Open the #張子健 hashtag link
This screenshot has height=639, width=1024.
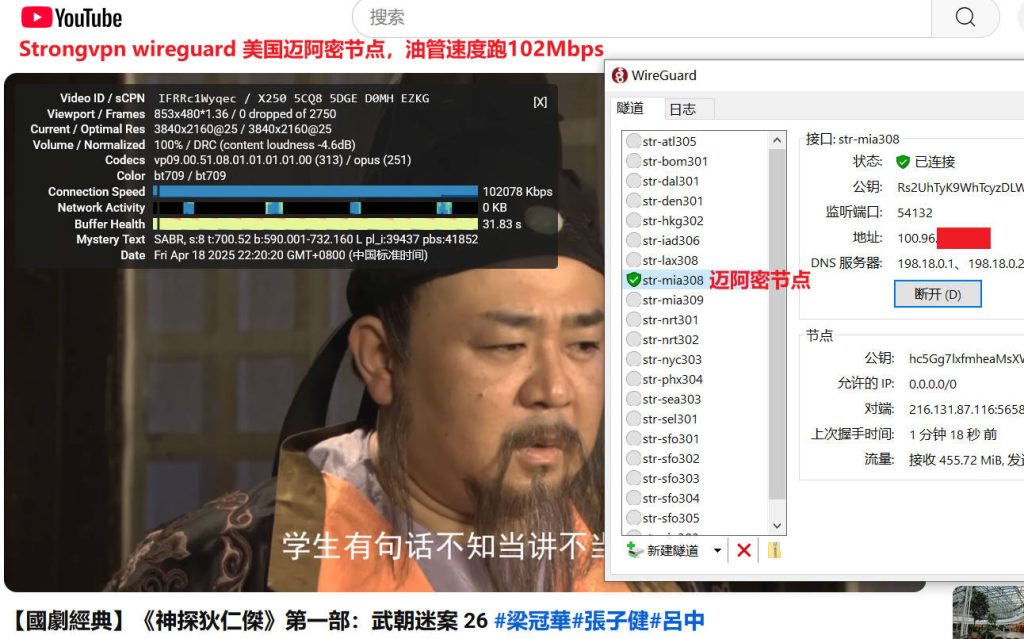point(610,620)
